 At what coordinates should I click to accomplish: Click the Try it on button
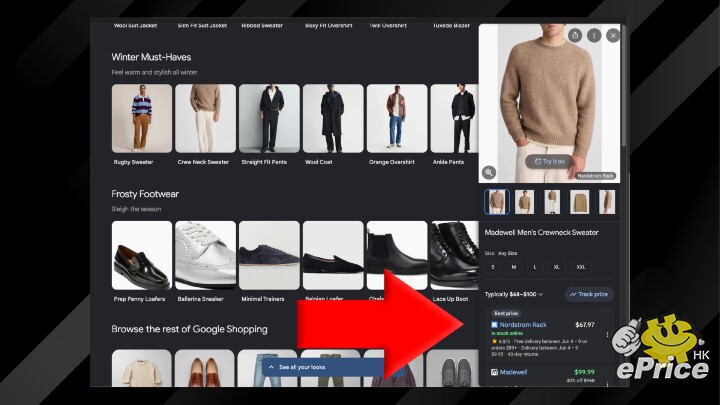[x=549, y=162]
